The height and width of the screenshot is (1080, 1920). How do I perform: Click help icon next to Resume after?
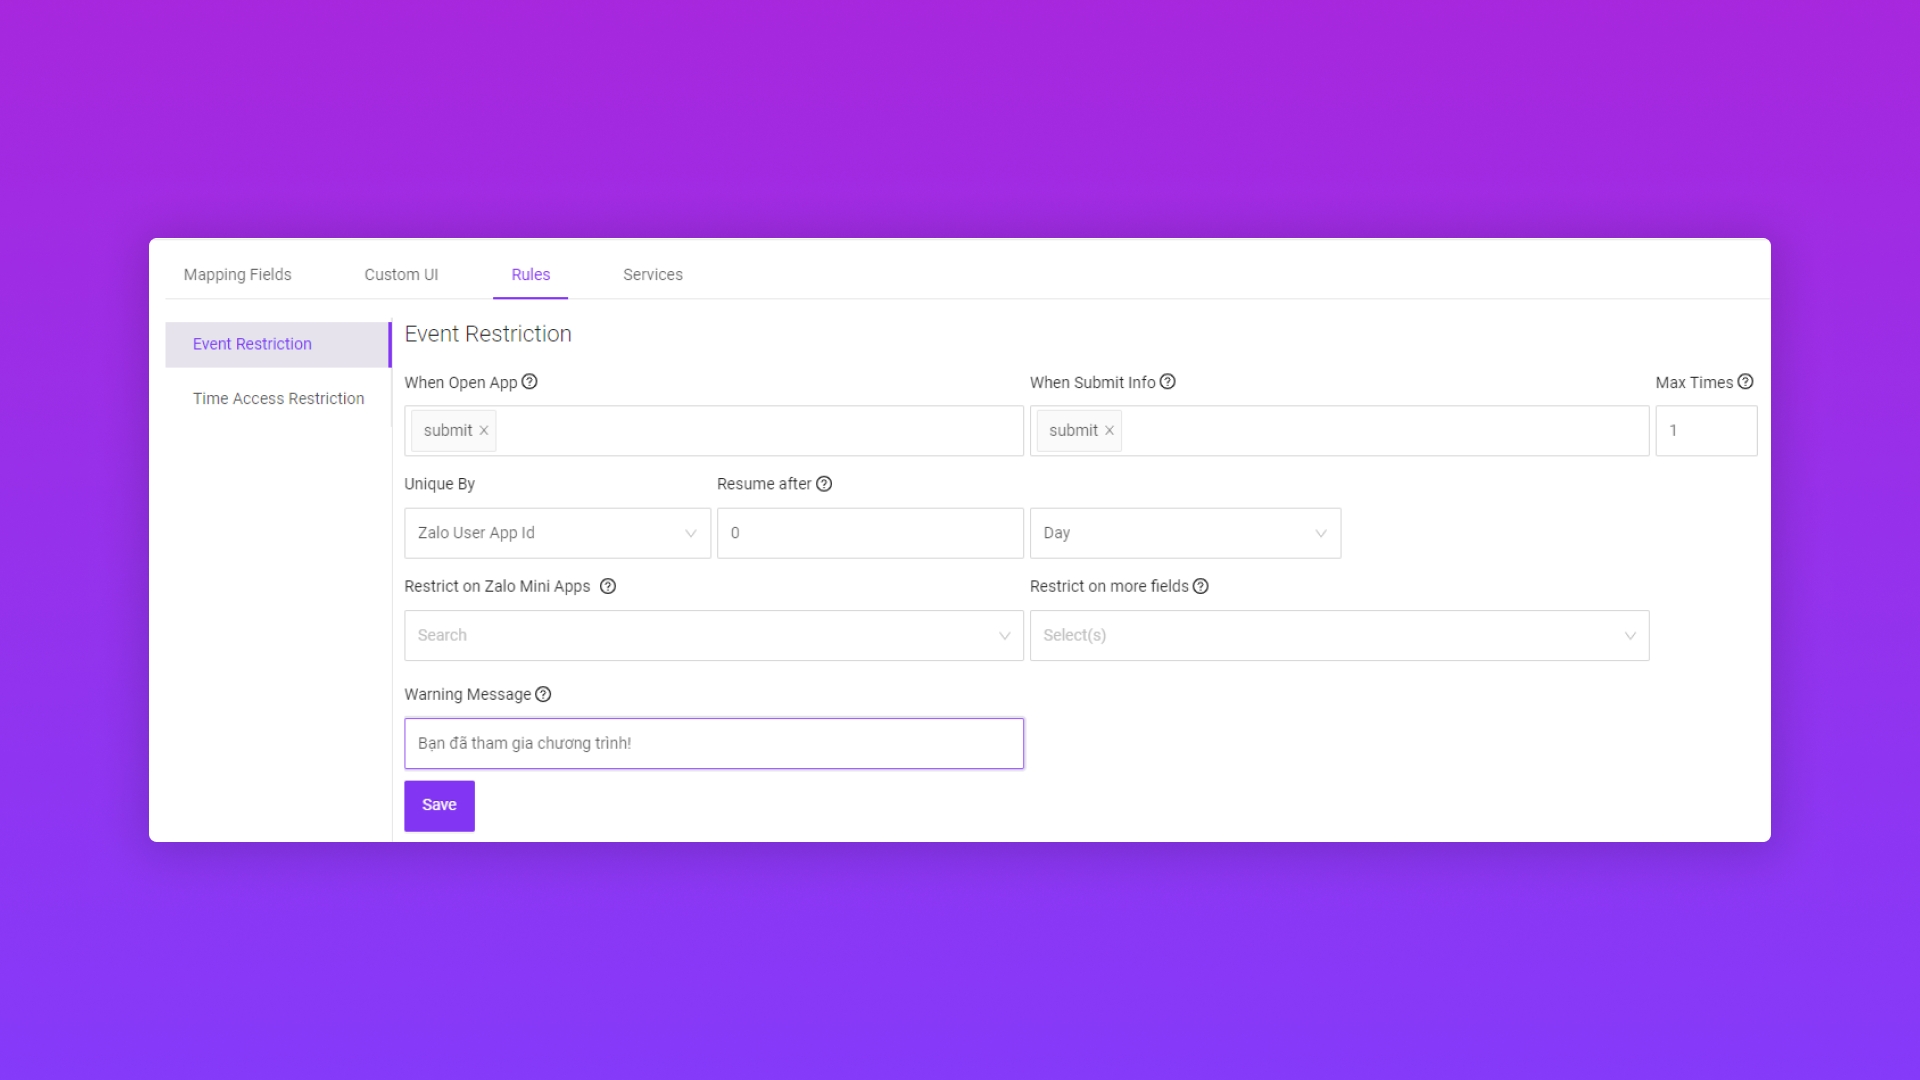pyautogui.click(x=824, y=484)
